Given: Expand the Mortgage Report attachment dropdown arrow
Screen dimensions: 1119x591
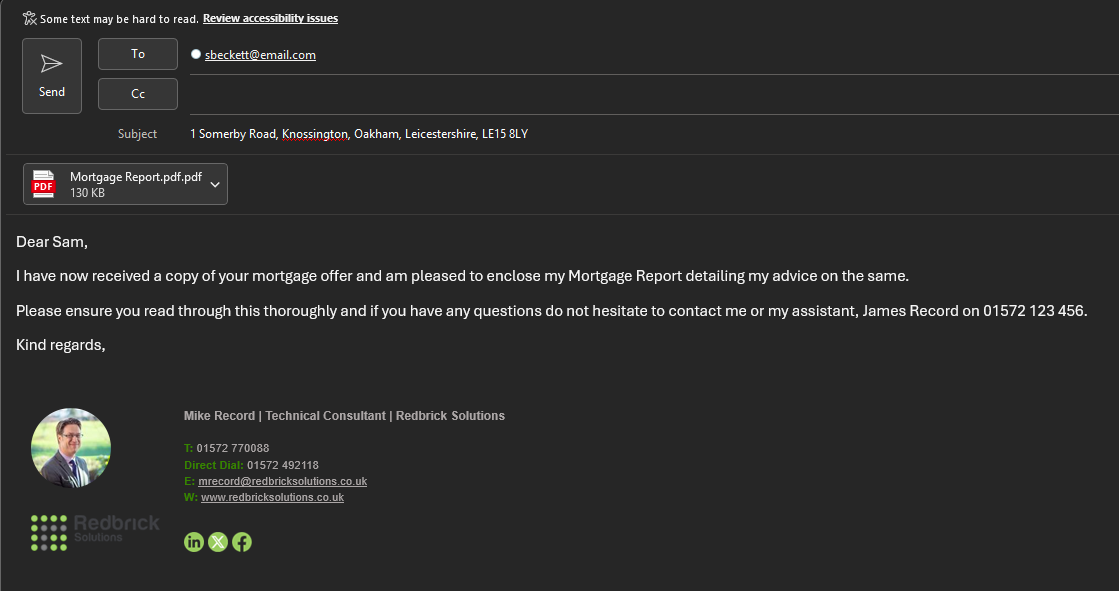Looking at the screenshot, I should click(215, 185).
